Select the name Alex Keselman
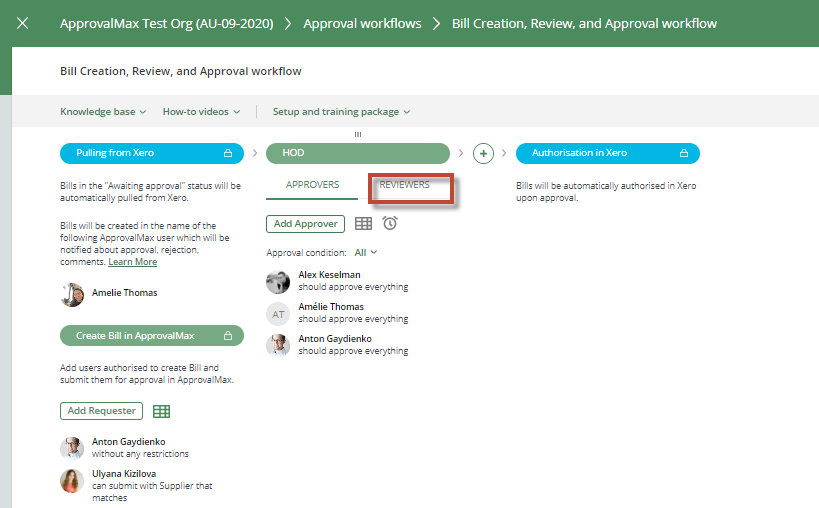 click(330, 275)
